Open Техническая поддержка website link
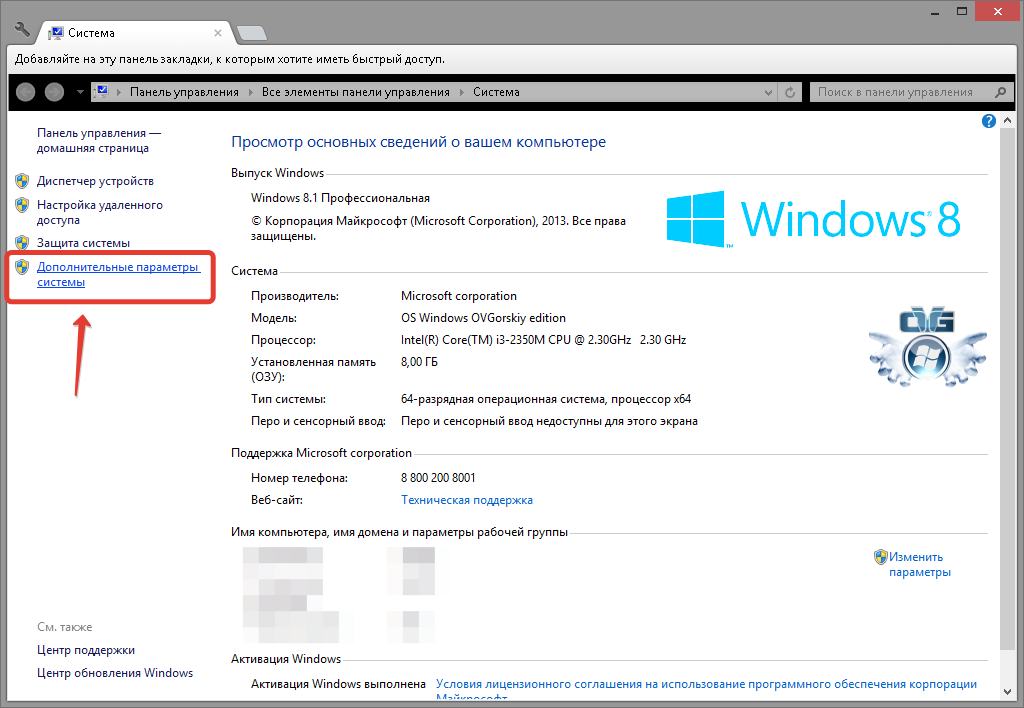1024x708 pixels. coord(467,500)
